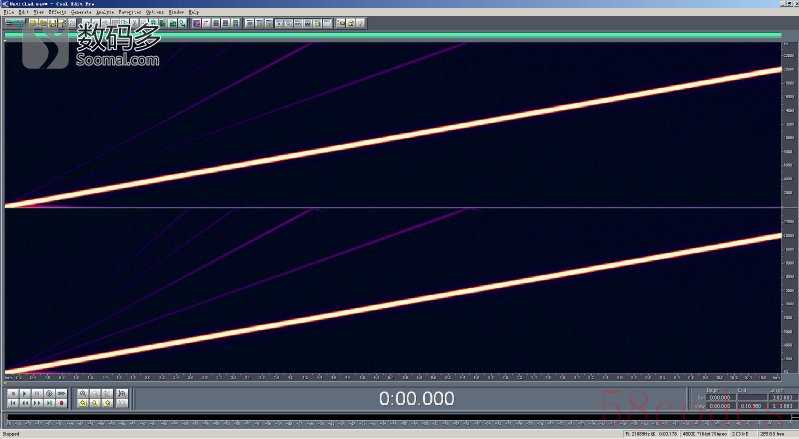Click the Zoom Out Vertically icon
799x439 pixels.
coord(122,403)
